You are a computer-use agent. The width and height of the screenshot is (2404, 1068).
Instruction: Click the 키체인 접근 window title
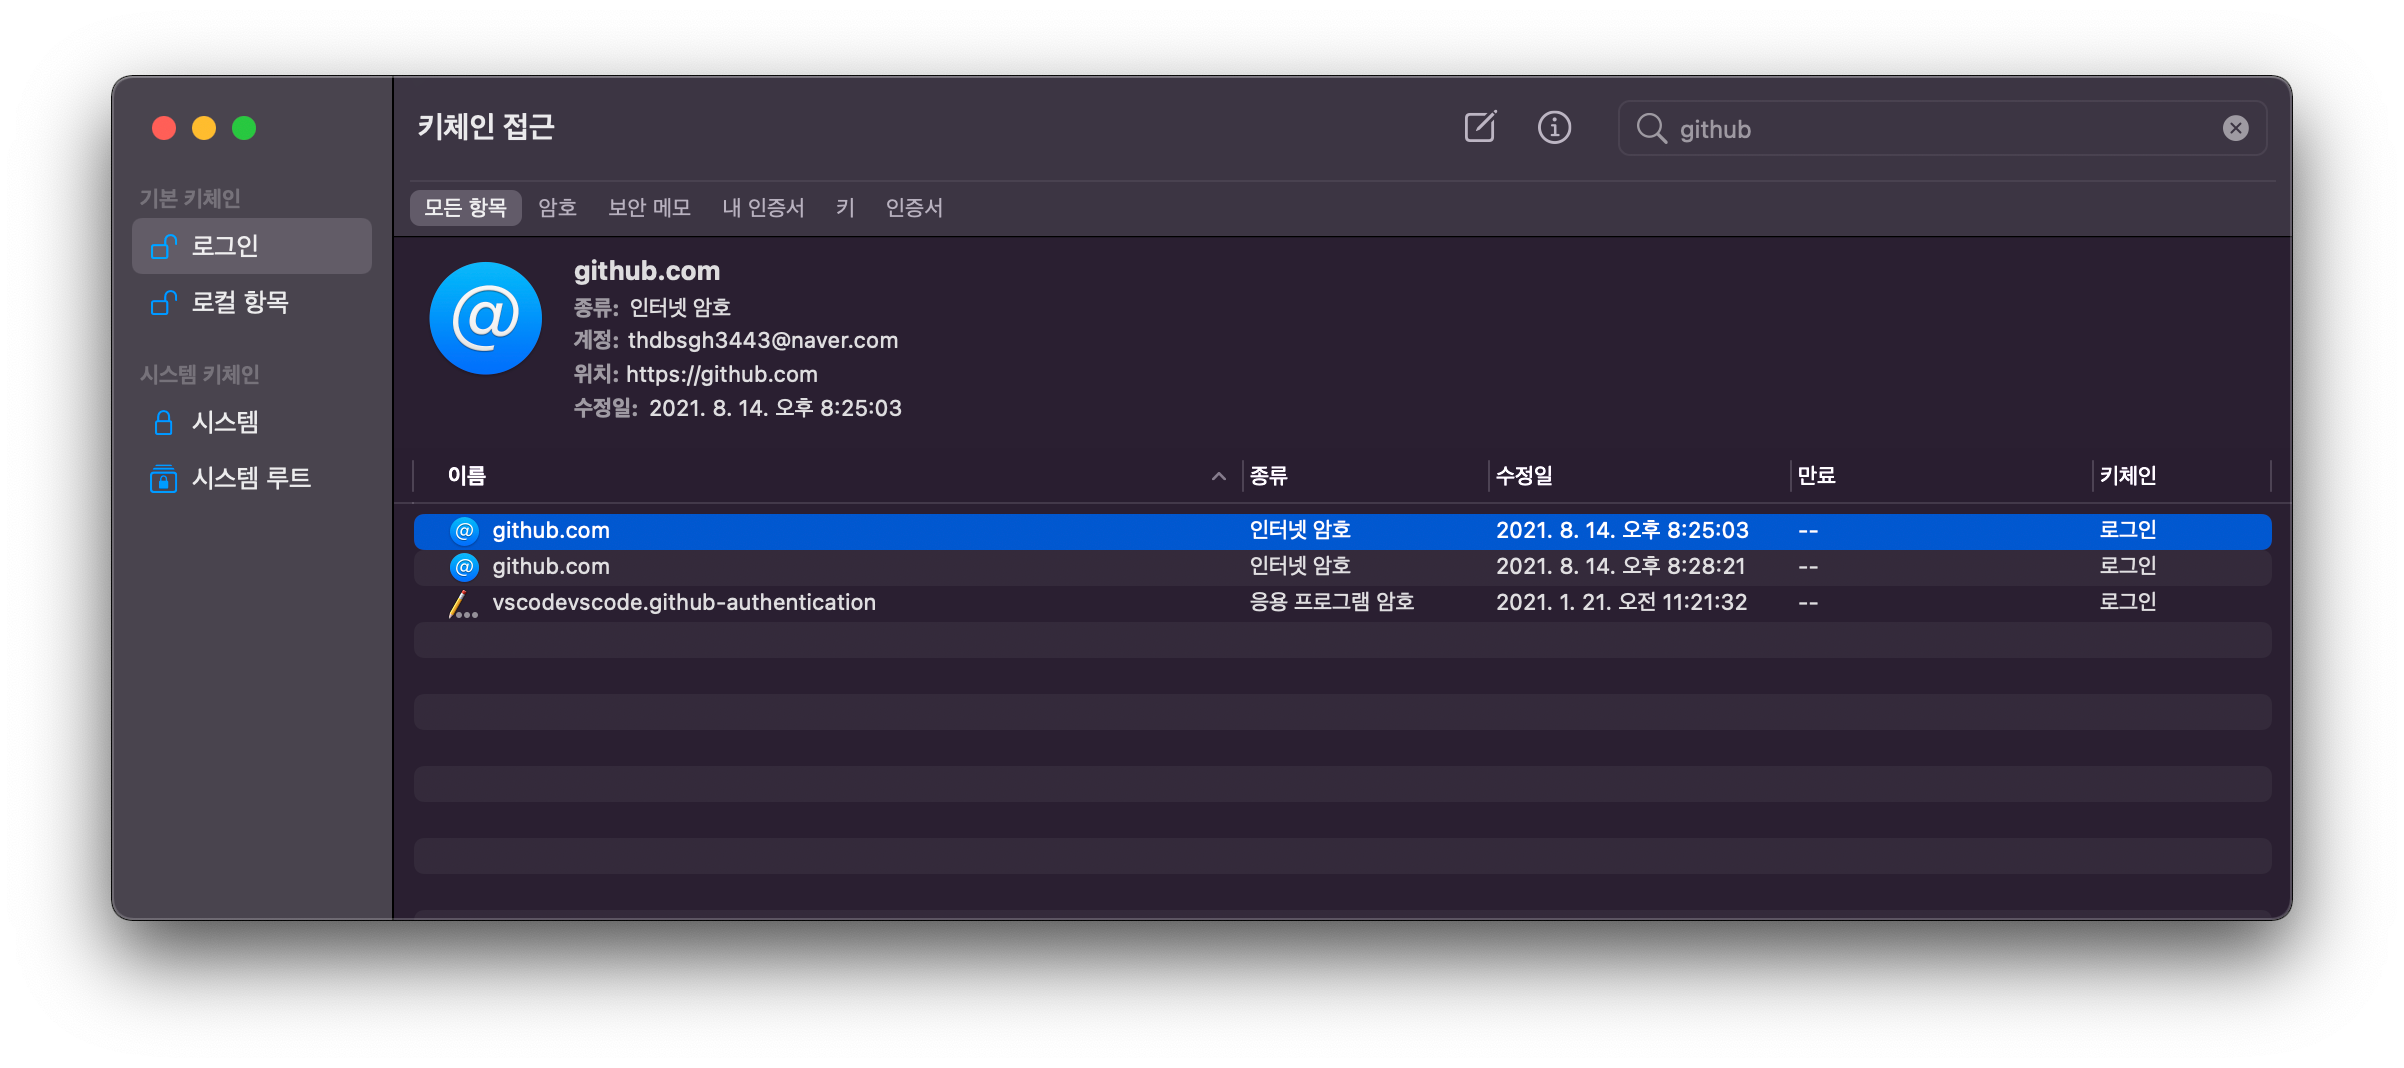485,127
